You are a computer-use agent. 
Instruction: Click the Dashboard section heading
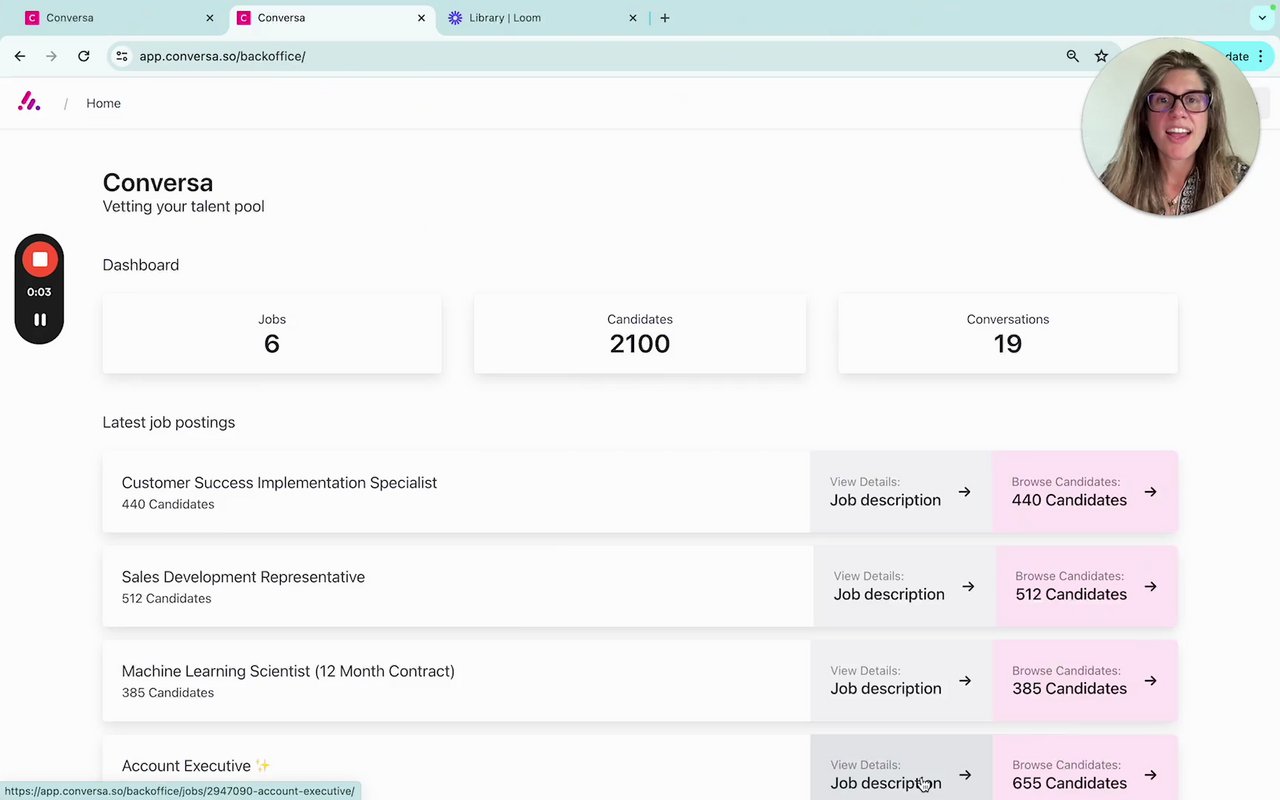coord(141,265)
